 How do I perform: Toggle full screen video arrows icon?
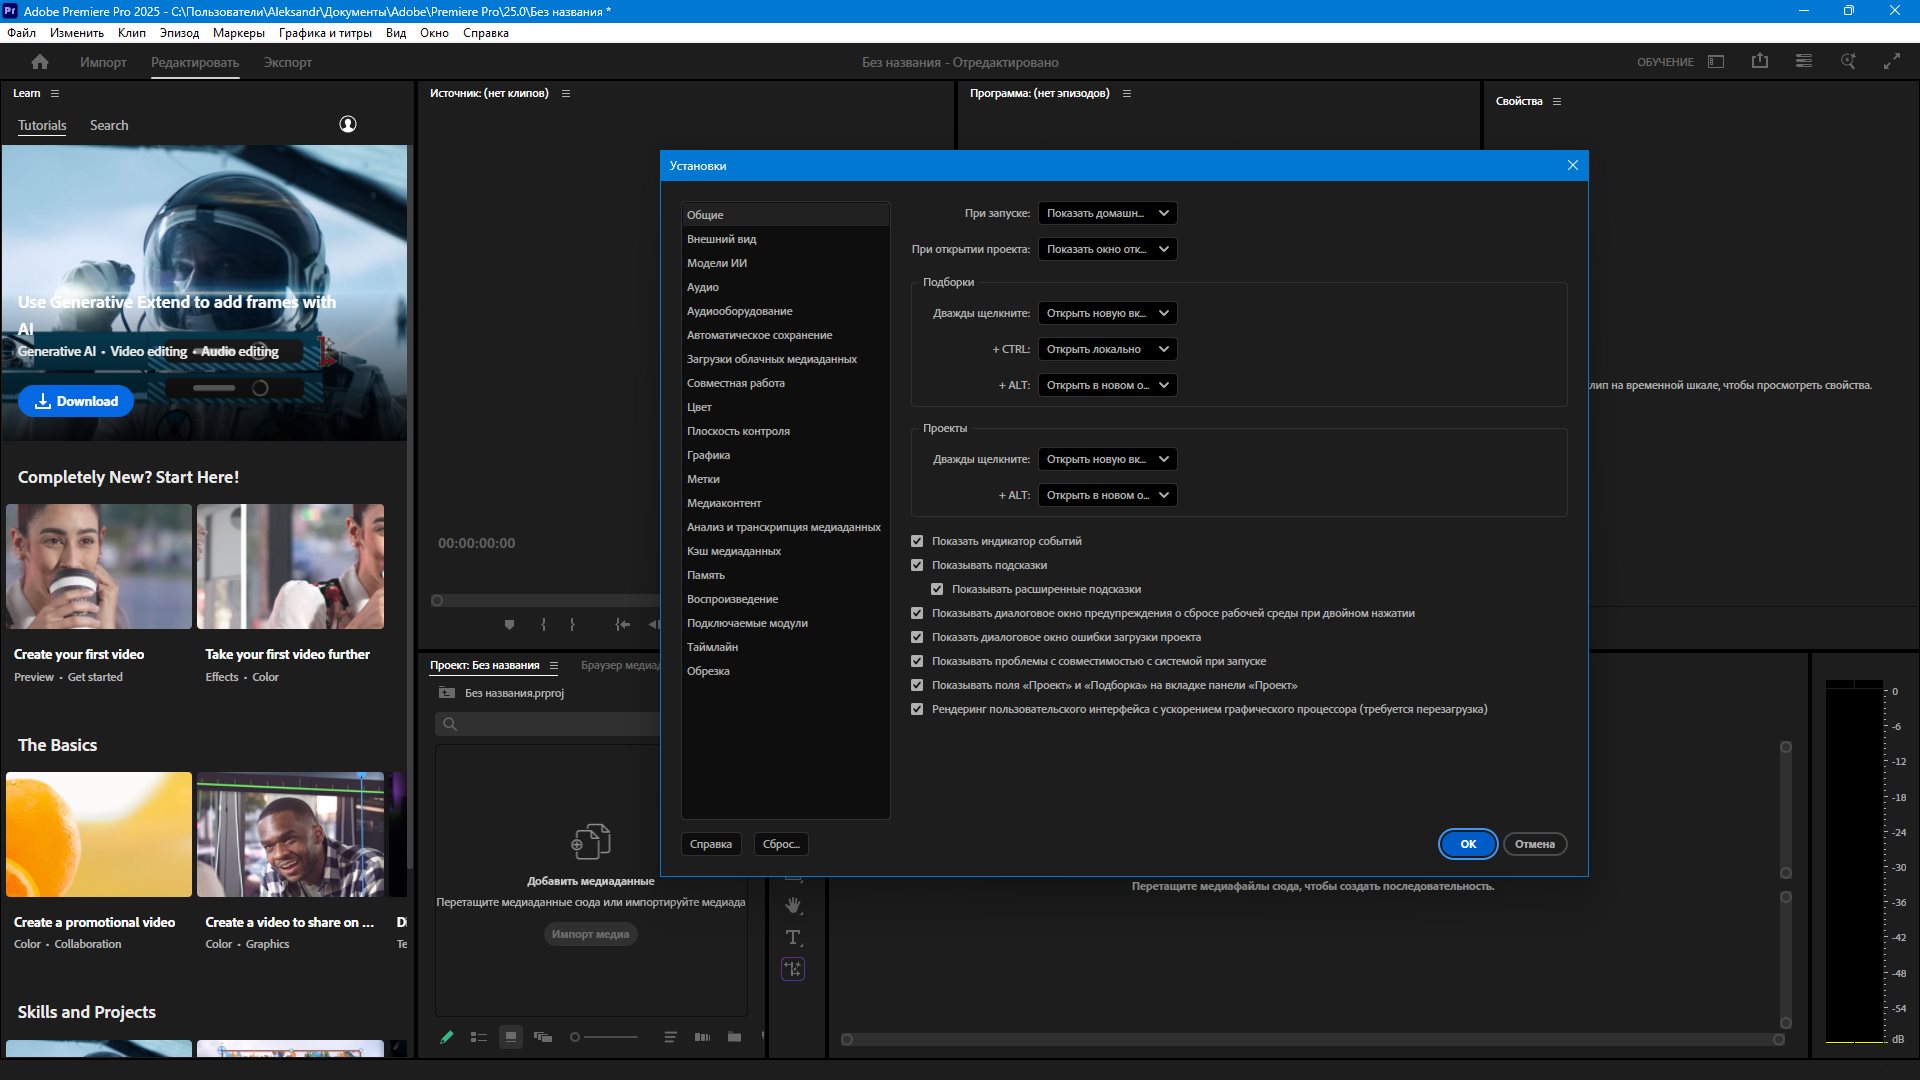pos(1892,62)
